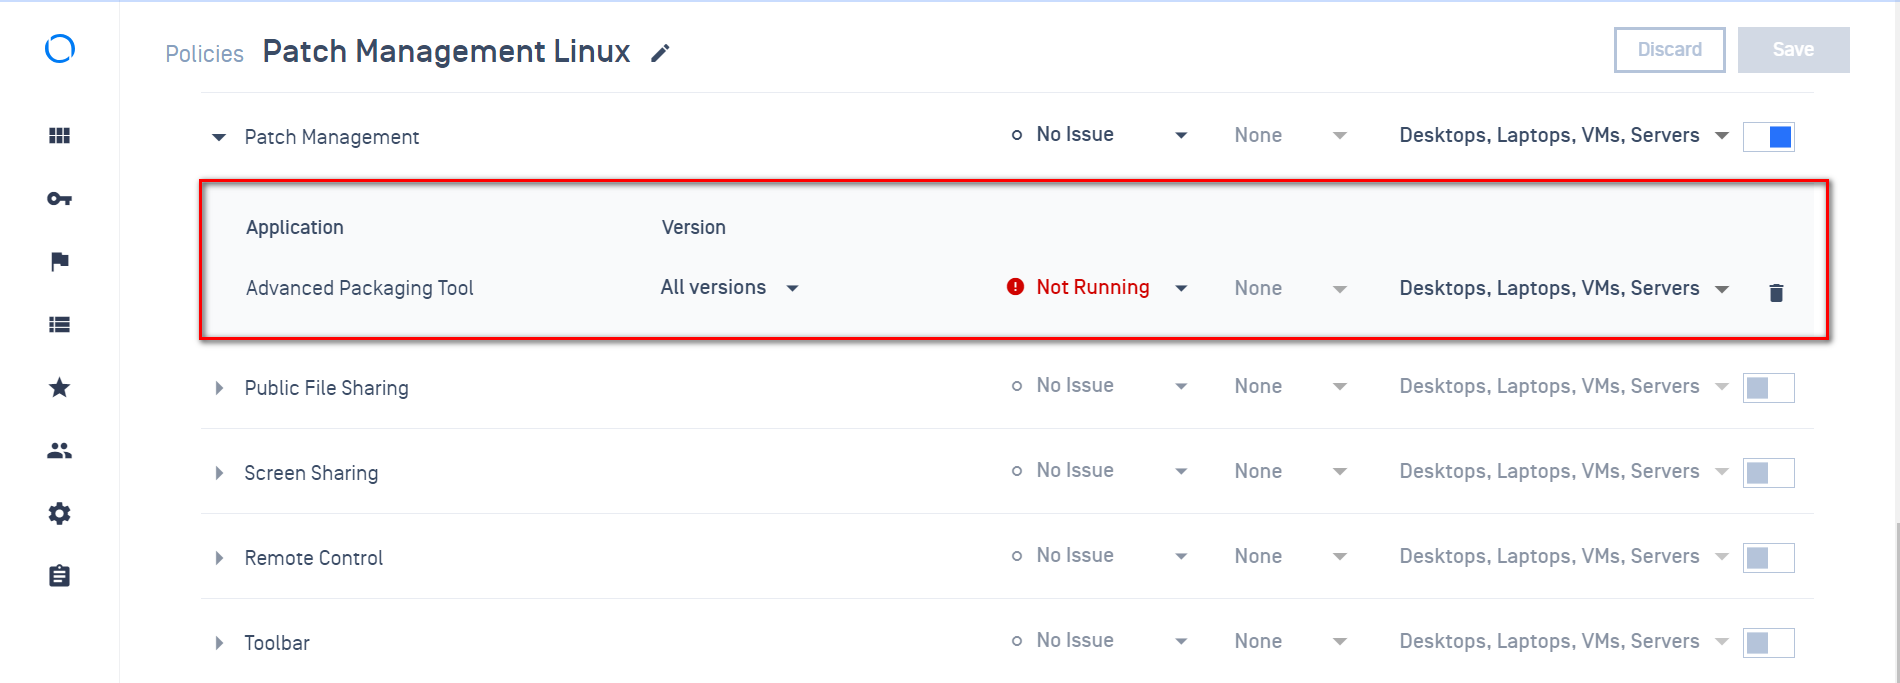Click the Save button
Viewport: 1900px width, 683px height.
click(x=1794, y=50)
